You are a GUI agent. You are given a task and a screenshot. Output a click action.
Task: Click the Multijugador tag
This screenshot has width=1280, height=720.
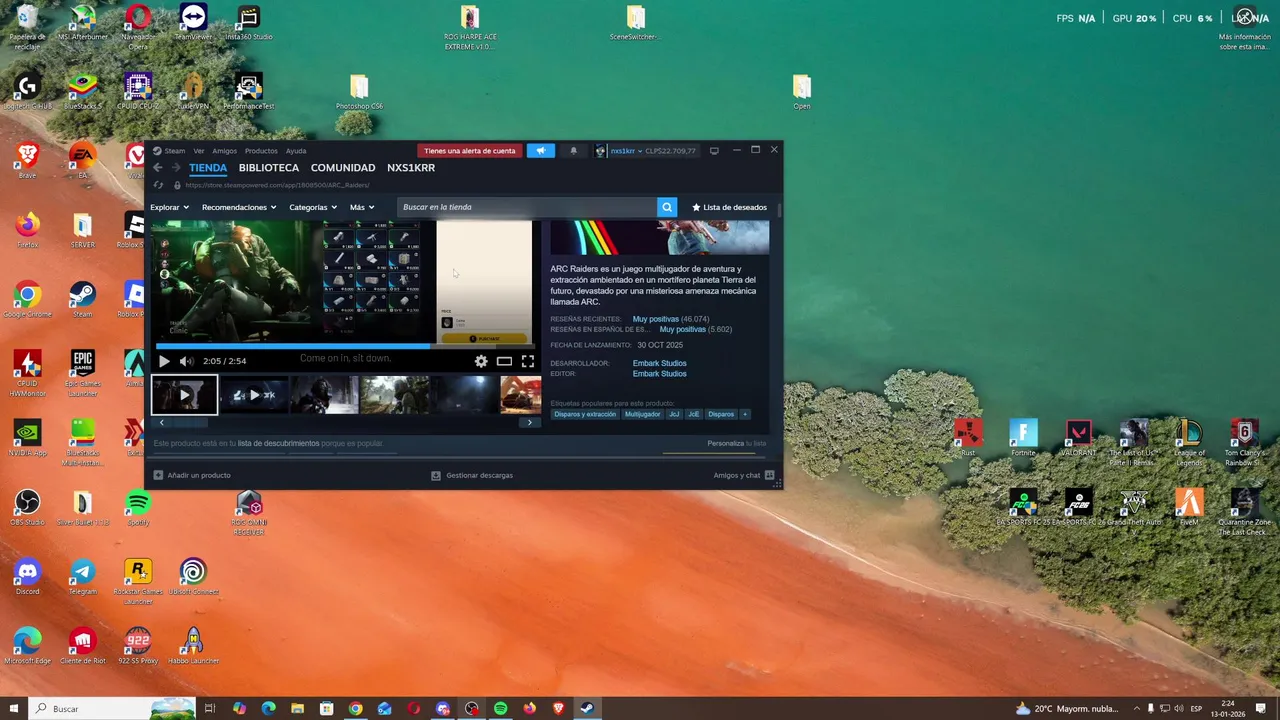[x=642, y=414]
